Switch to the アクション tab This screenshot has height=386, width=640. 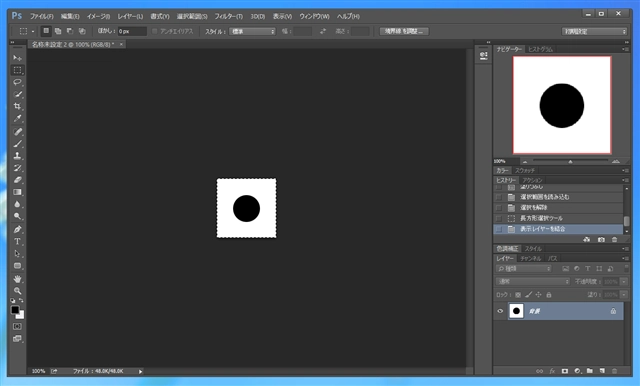pos(533,180)
